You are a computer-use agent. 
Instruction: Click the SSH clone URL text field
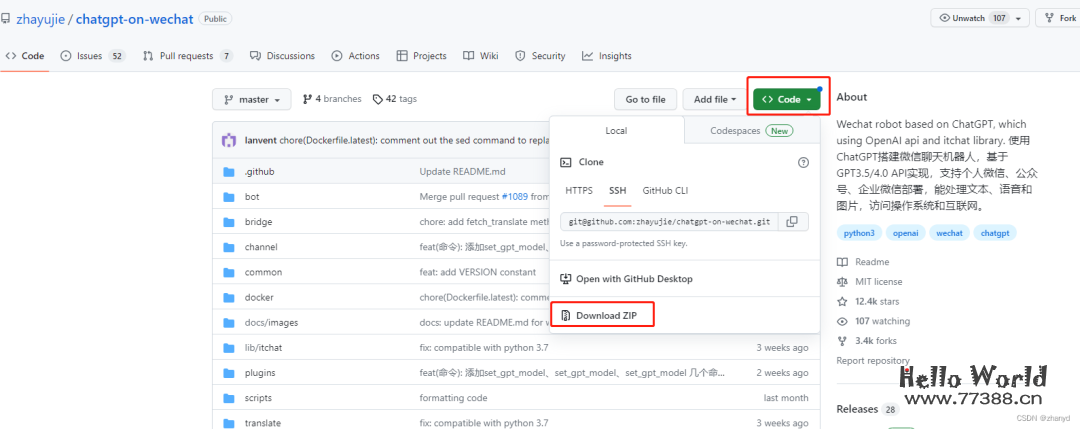point(669,222)
